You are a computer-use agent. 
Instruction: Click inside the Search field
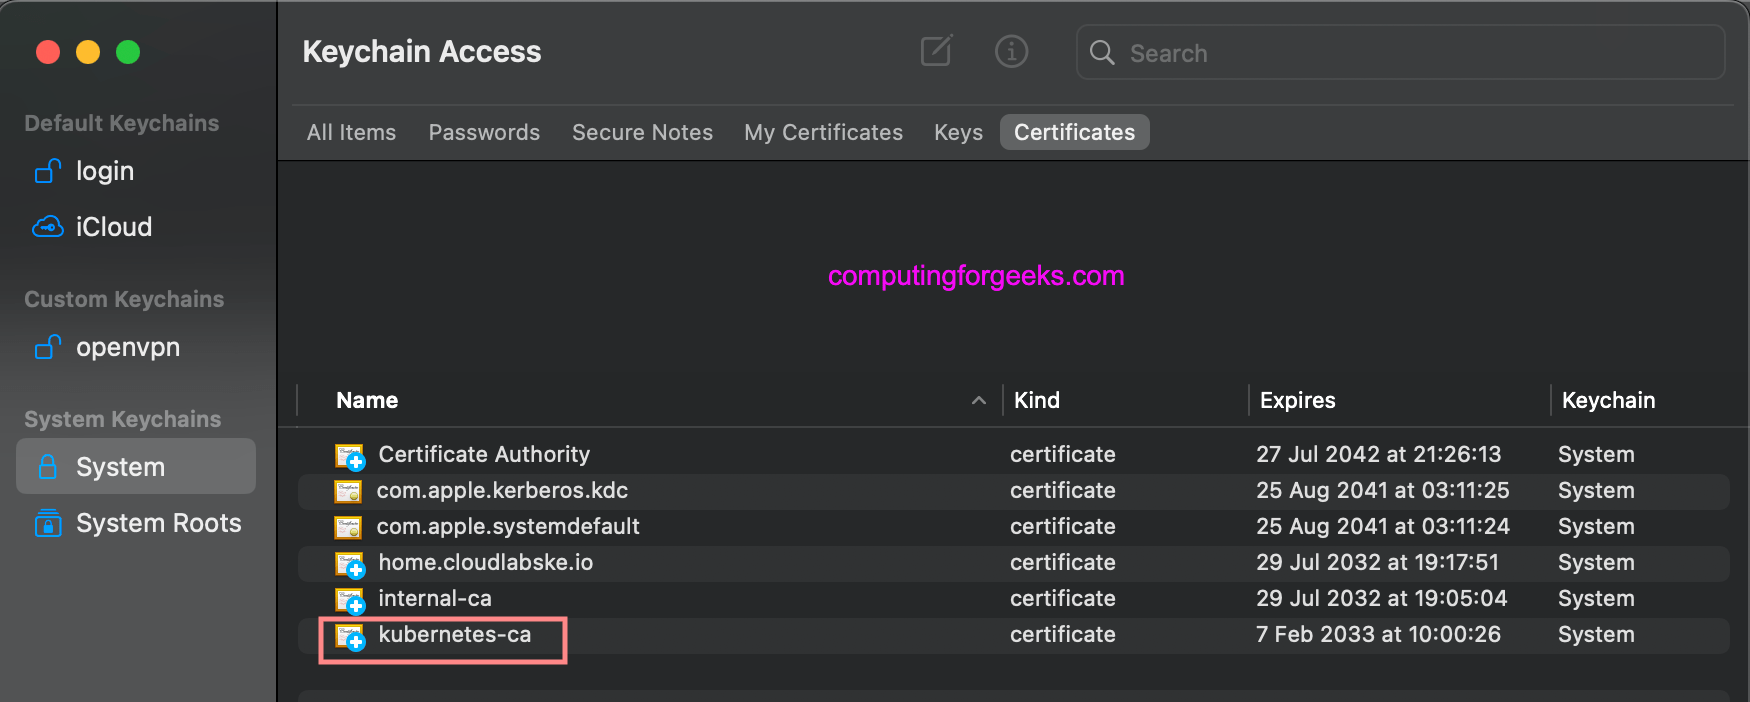click(x=1400, y=53)
